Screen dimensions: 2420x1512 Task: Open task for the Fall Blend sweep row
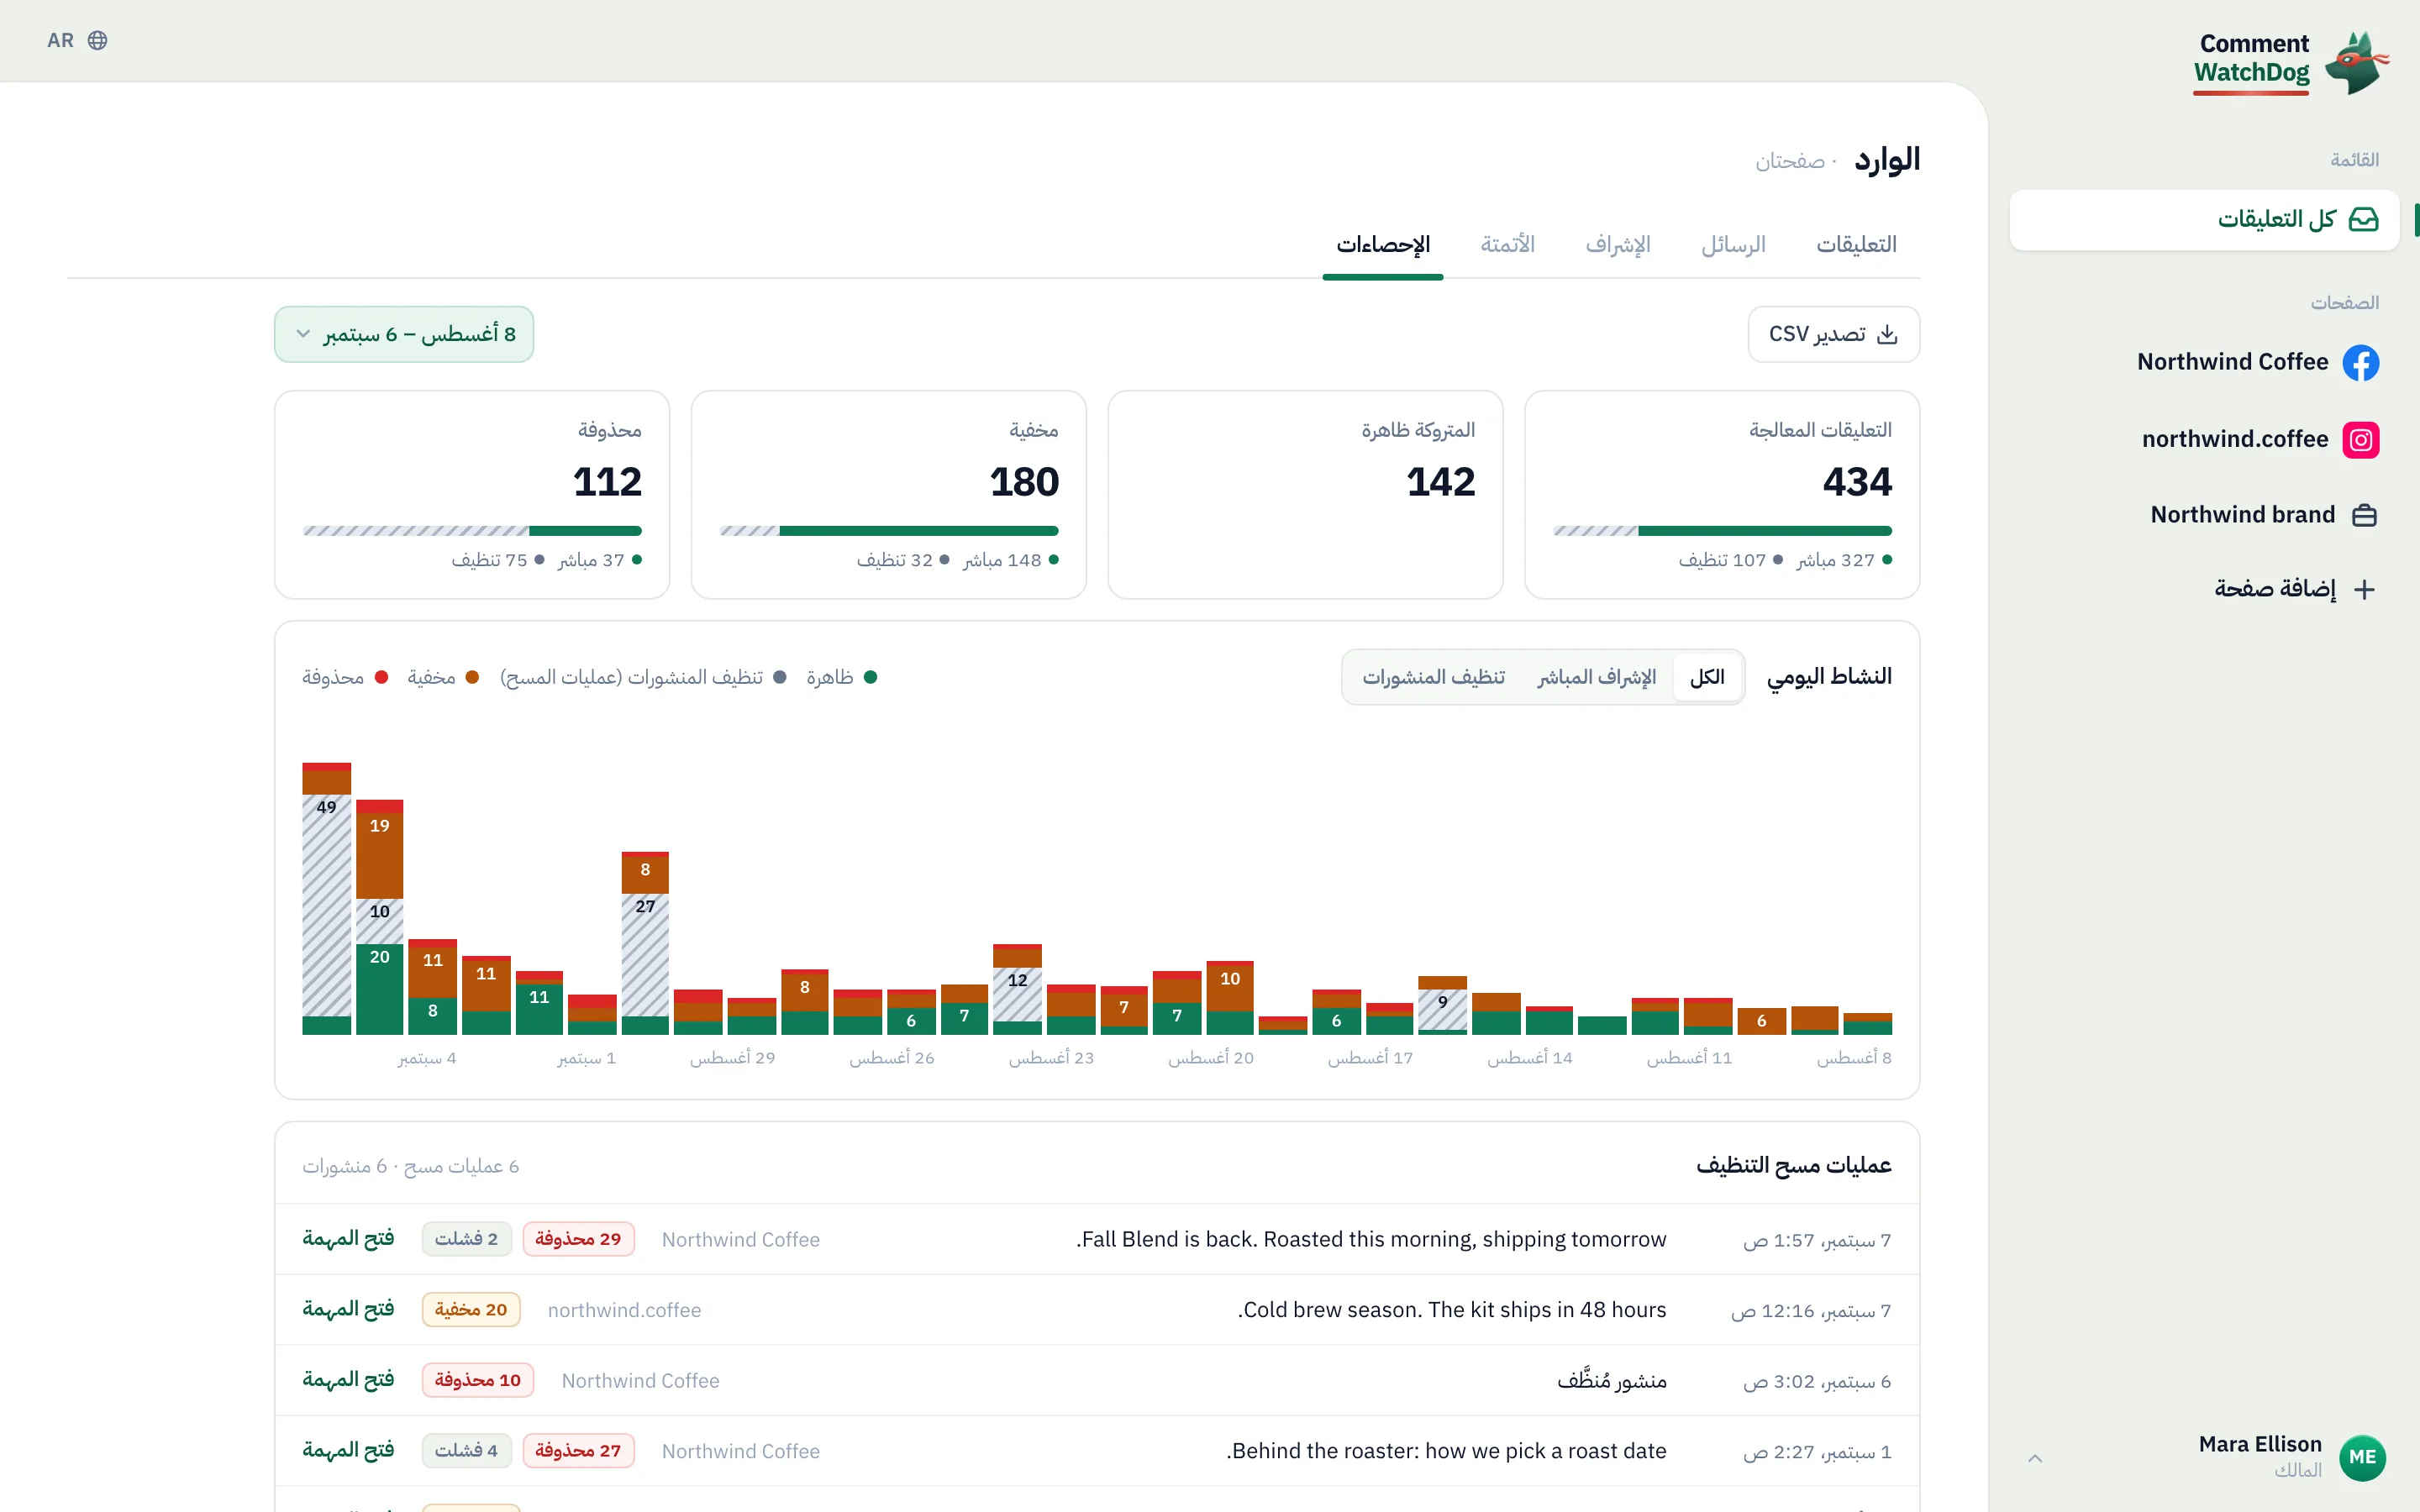click(x=348, y=1239)
